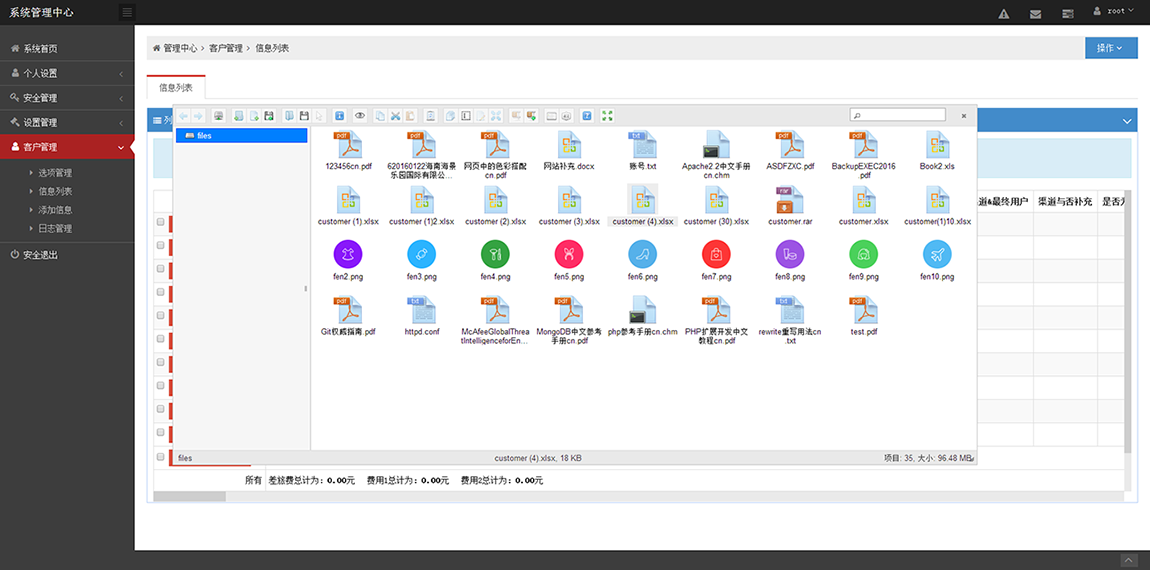Click 管理中心 in the breadcrumb
1150x570 pixels.
click(180, 48)
